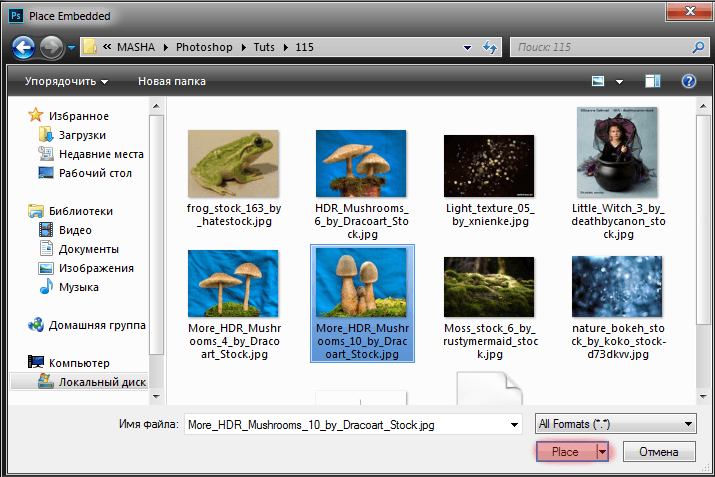This screenshot has height=477, width=715.
Task: Click the Back navigation arrow button
Action: click(x=24, y=47)
